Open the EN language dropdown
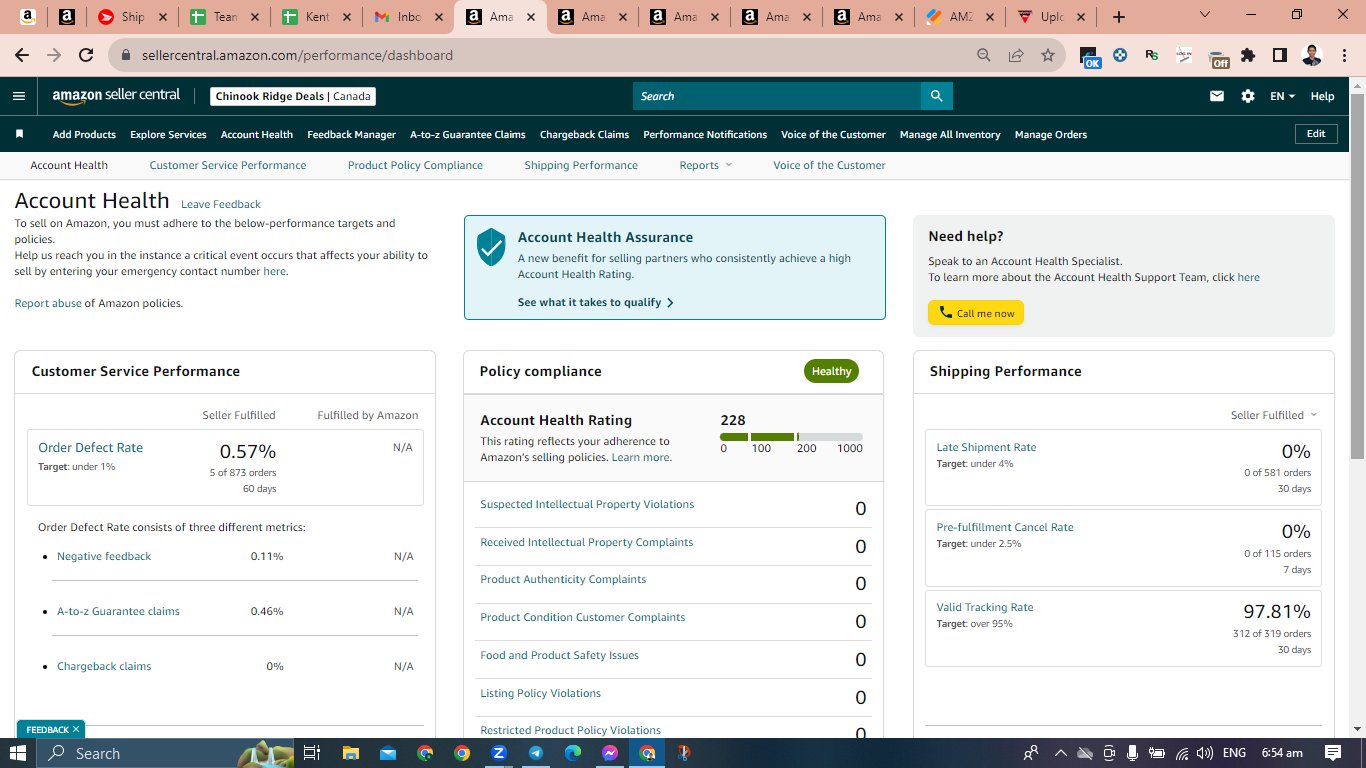 [x=1282, y=96]
